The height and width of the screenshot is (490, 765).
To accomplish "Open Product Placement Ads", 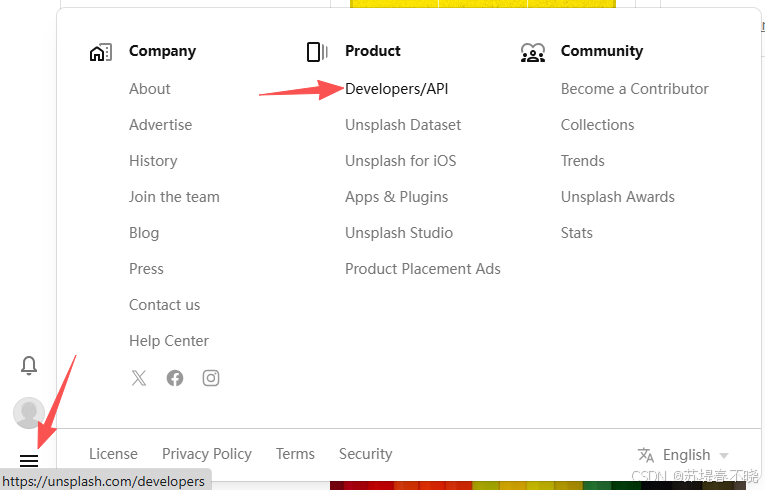I will pyautogui.click(x=423, y=269).
